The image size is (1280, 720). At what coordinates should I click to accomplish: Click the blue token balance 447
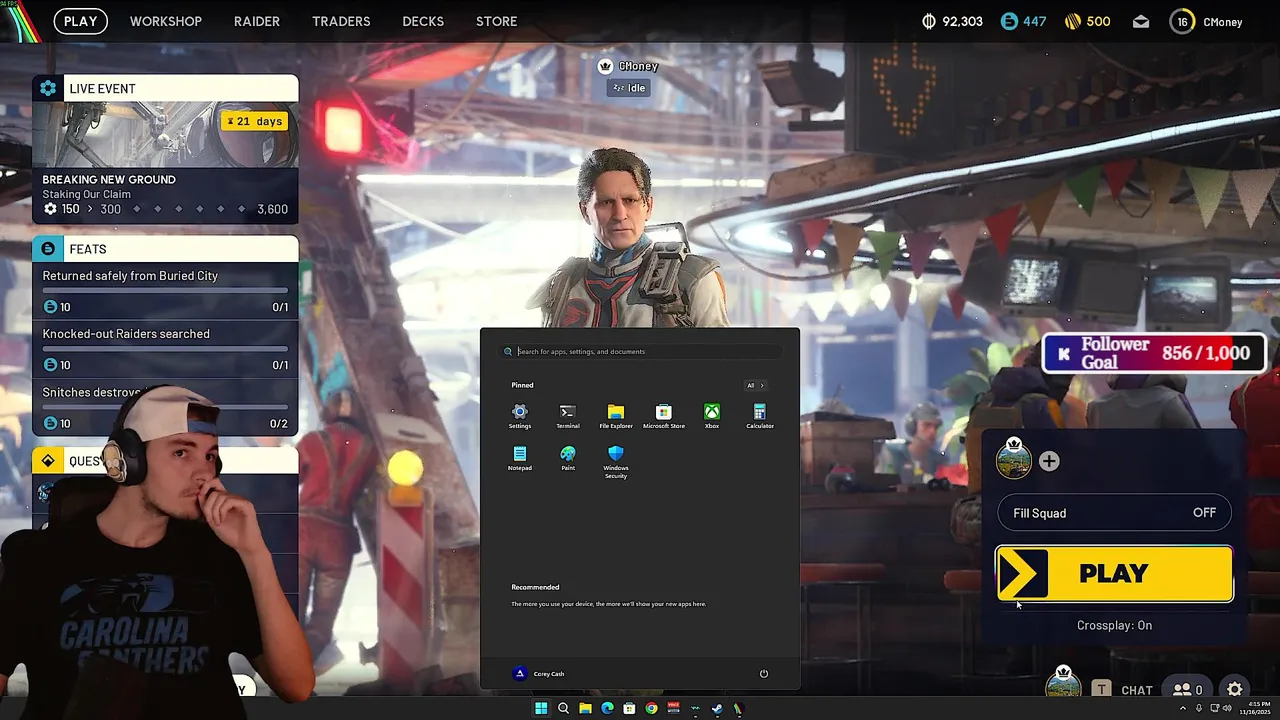[1023, 21]
